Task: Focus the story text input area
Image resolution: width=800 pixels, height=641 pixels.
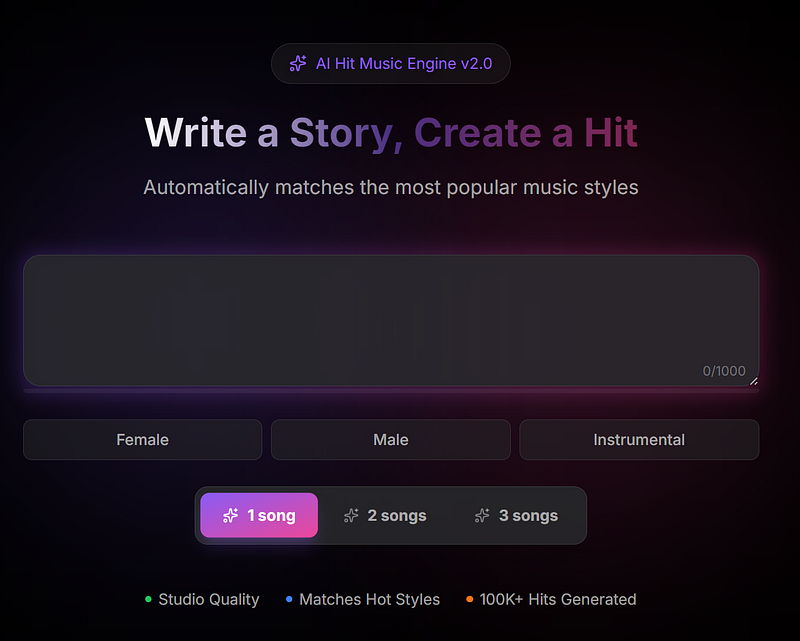Action: 391,320
